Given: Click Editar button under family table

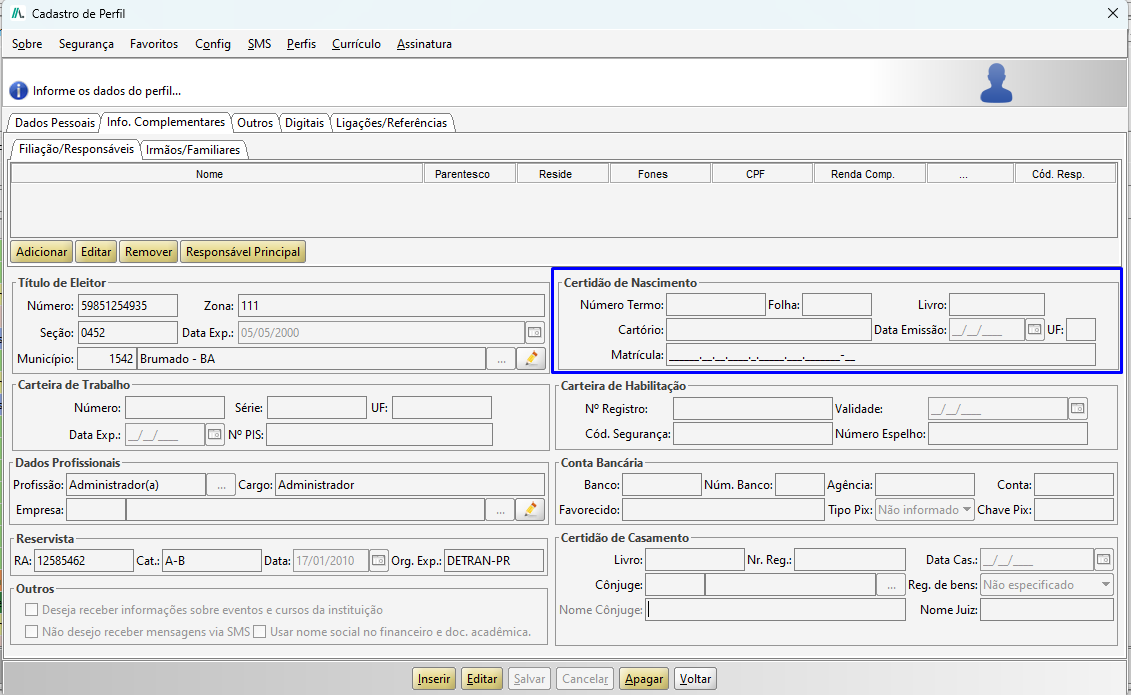Looking at the screenshot, I should click(x=96, y=252).
